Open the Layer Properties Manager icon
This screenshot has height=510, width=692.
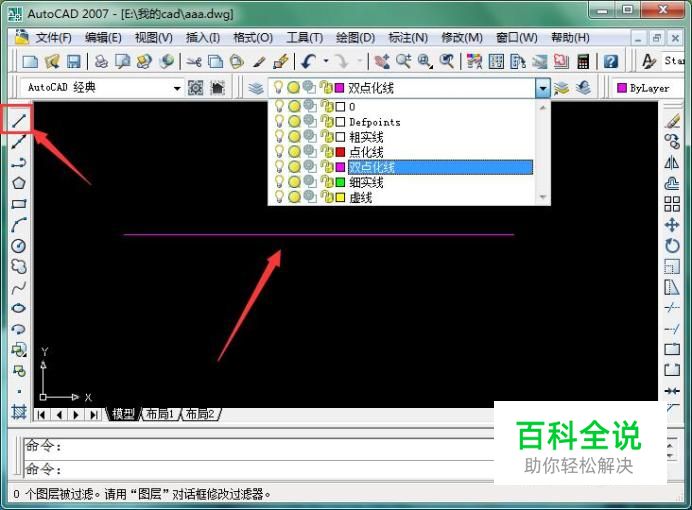tap(256, 88)
